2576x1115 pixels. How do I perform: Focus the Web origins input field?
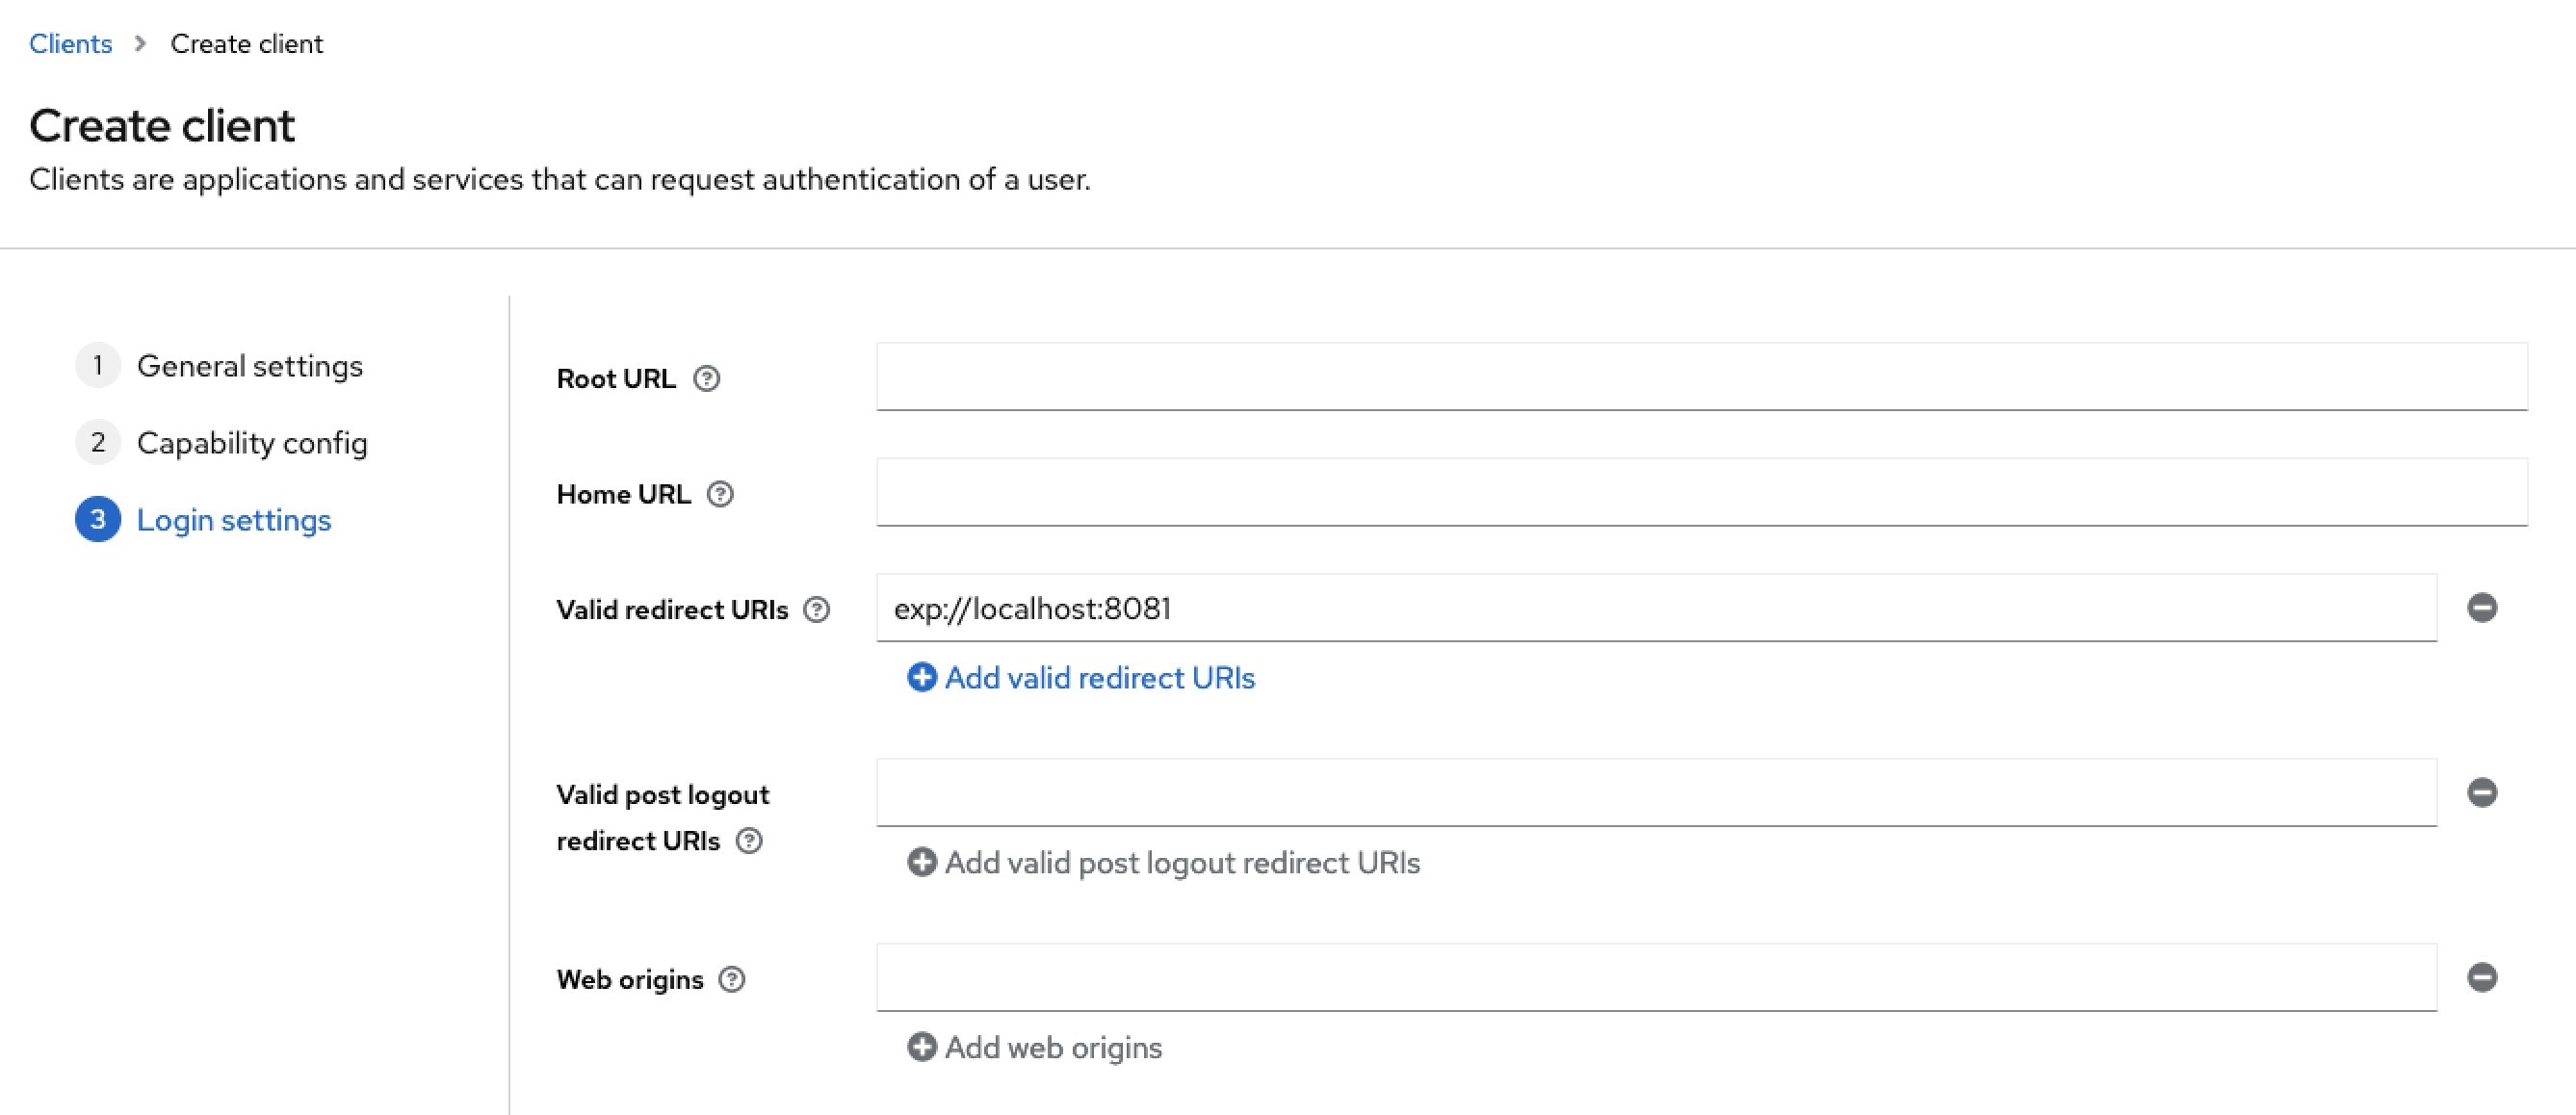pyautogui.click(x=1657, y=978)
